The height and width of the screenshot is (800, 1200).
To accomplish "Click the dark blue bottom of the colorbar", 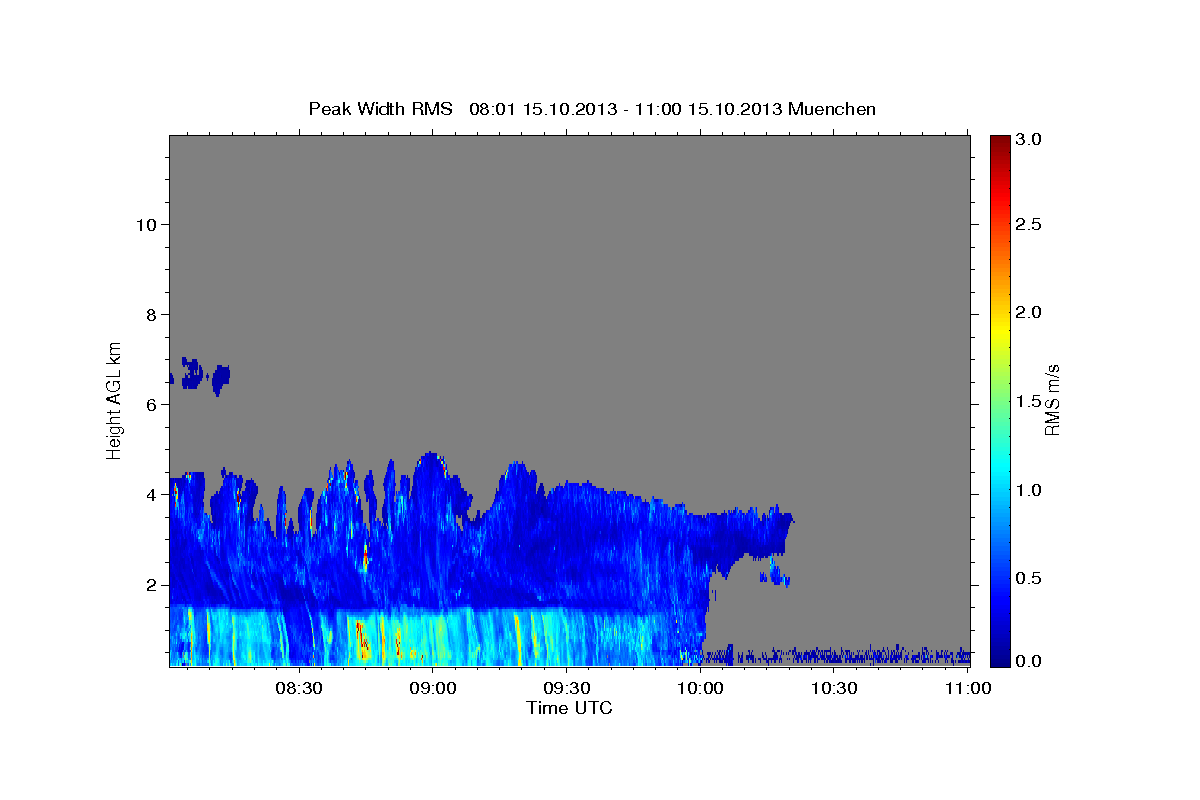I will [x=999, y=655].
